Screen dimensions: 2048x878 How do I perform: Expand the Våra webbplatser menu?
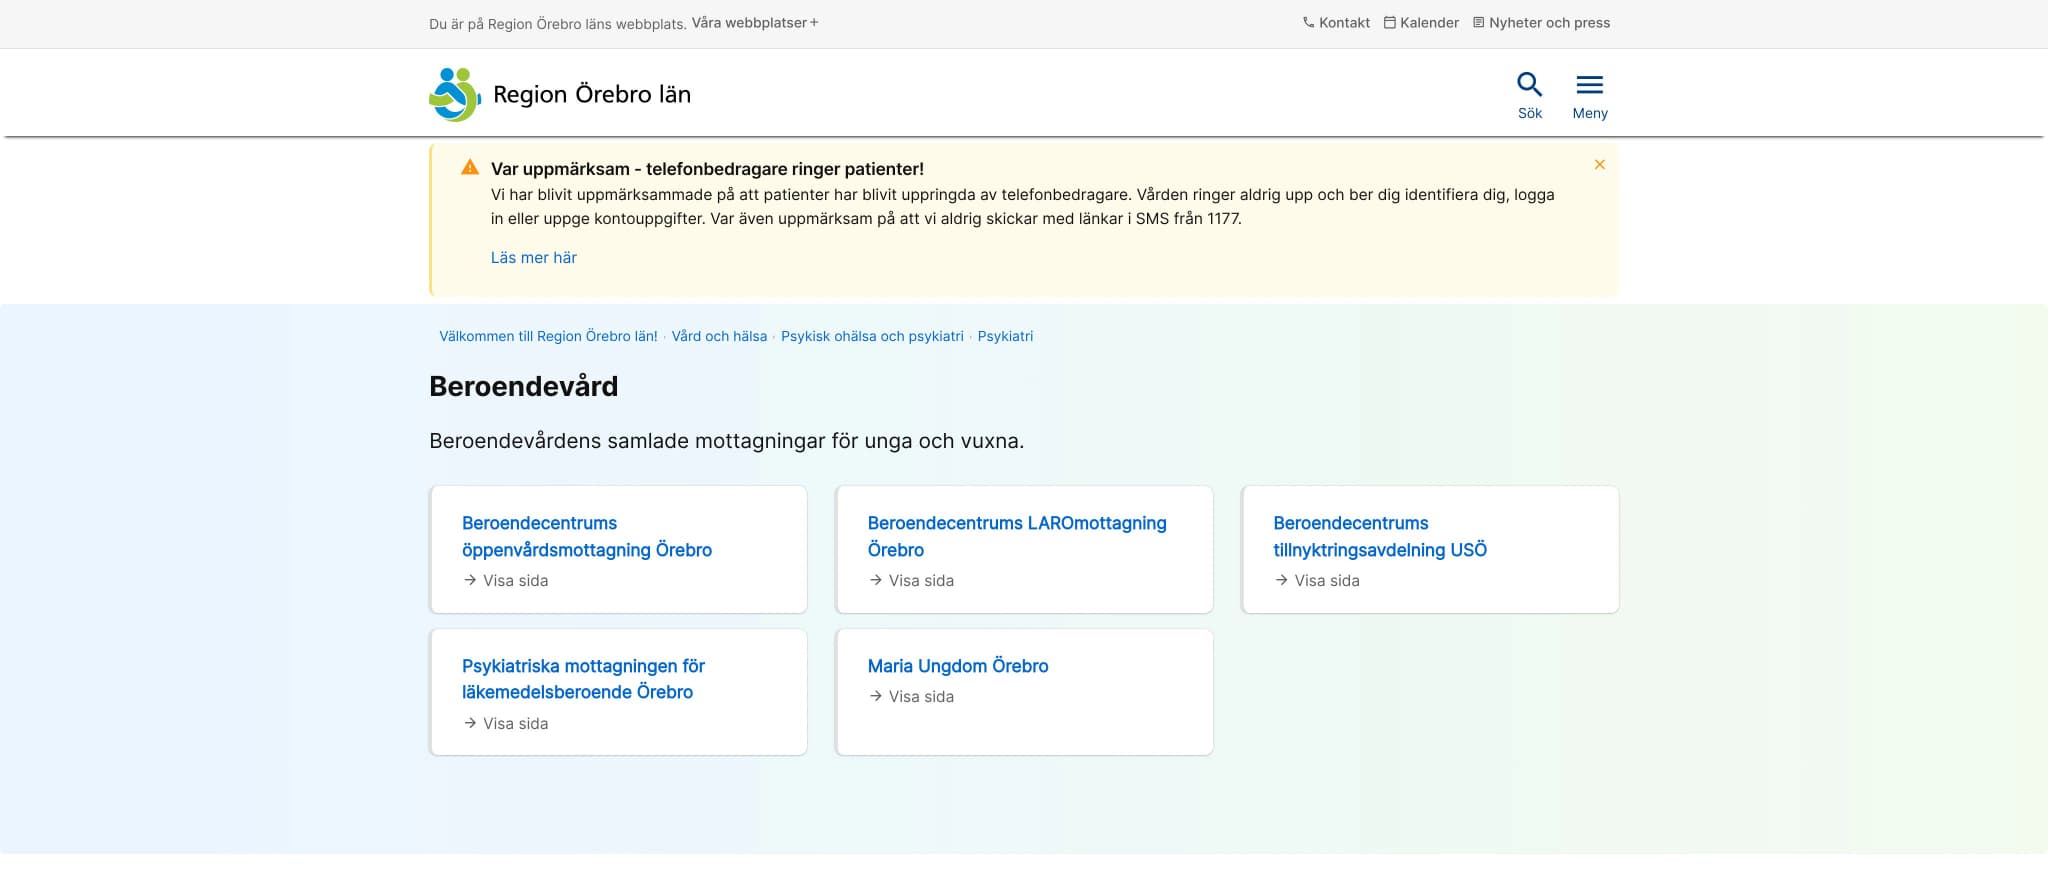coord(755,23)
